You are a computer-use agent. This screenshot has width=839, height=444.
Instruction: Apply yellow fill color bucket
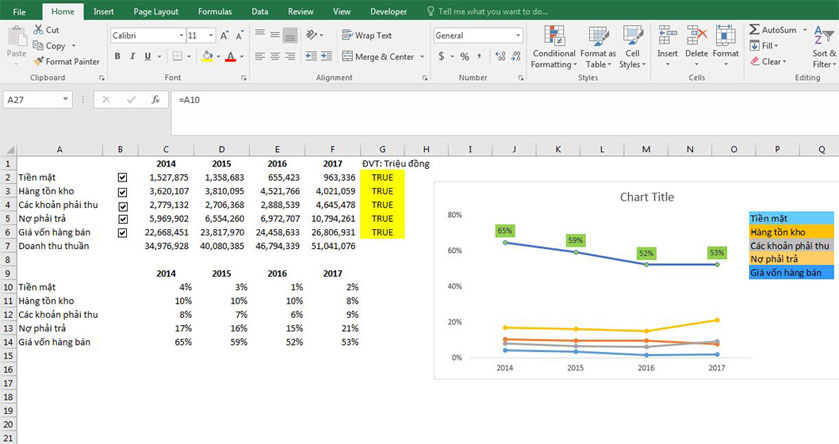click(x=208, y=56)
